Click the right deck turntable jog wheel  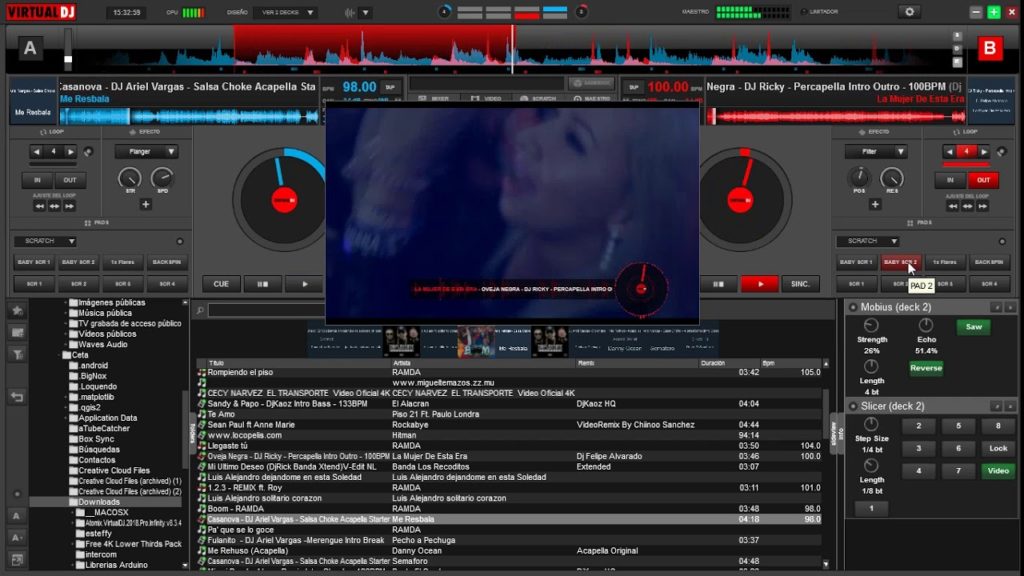(741, 200)
